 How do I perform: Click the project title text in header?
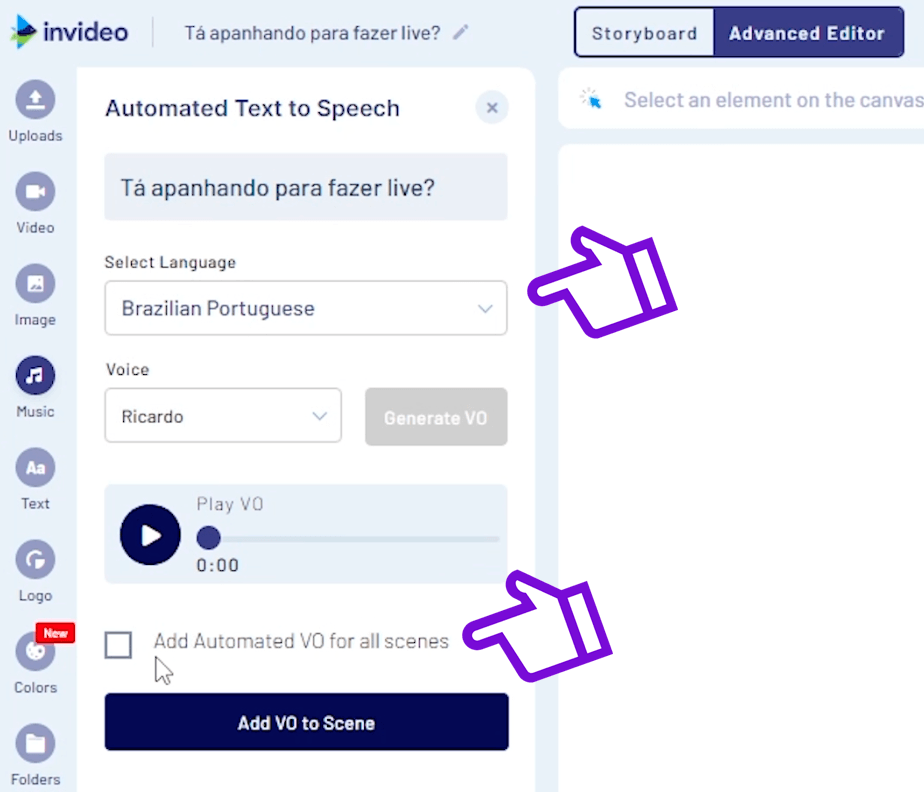[312, 33]
